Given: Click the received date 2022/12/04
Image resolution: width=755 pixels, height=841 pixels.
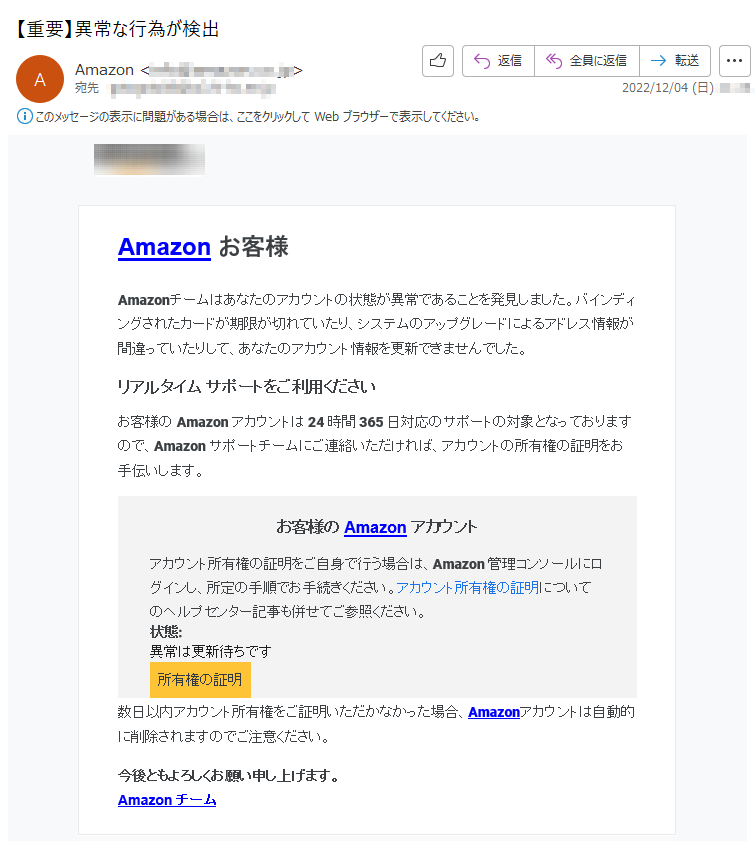Looking at the screenshot, I should coord(667,88).
